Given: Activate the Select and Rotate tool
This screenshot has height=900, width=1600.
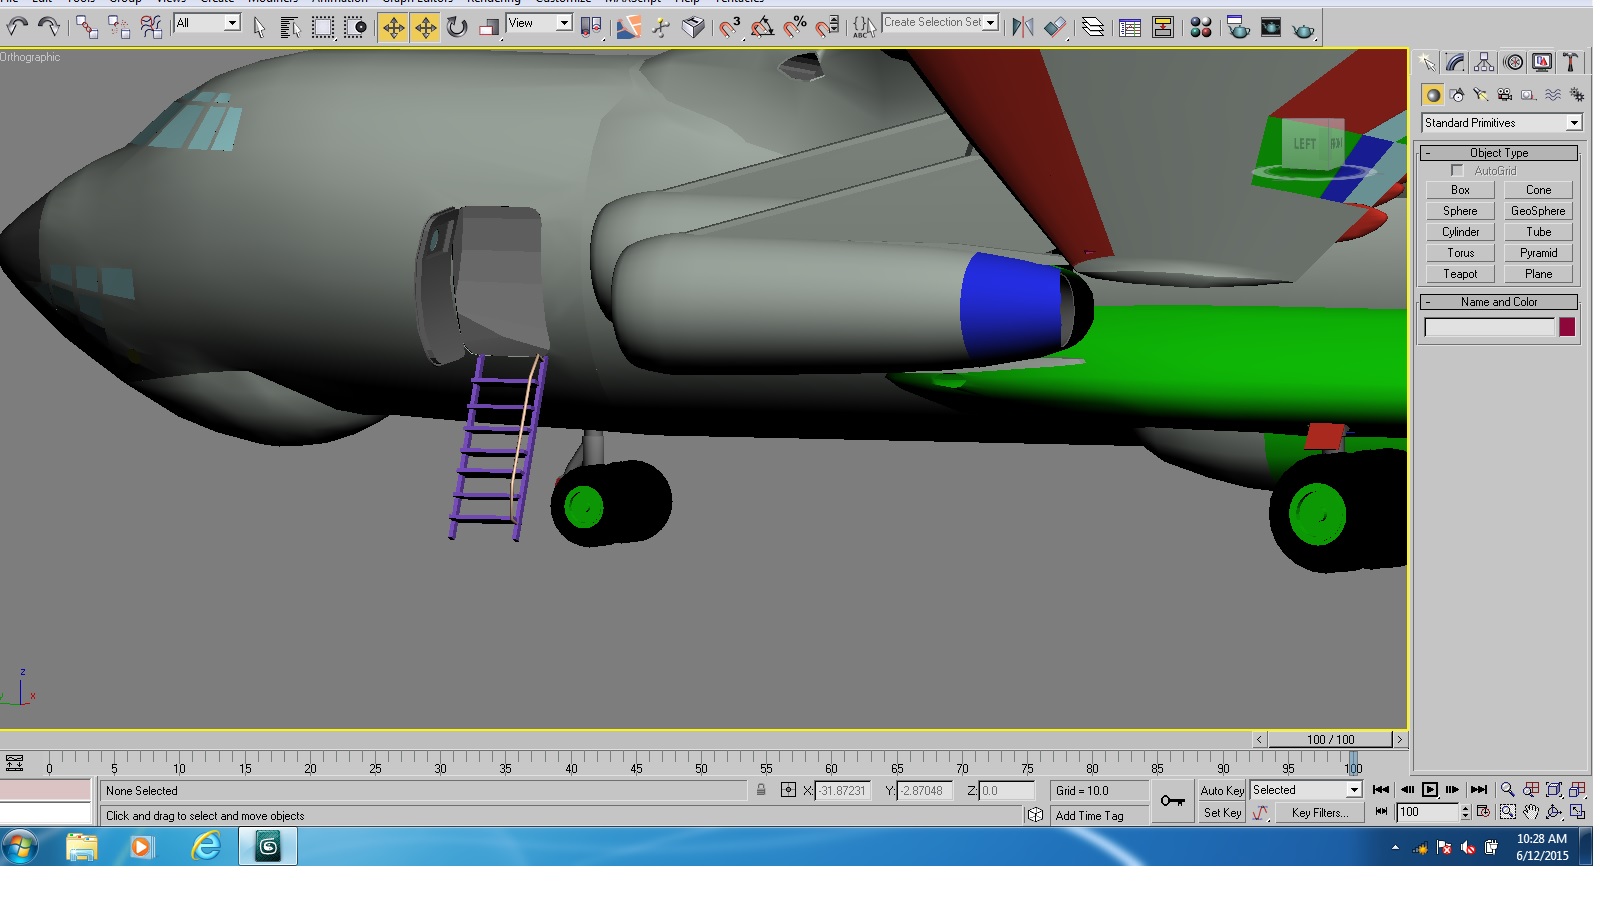Looking at the screenshot, I should point(457,28).
